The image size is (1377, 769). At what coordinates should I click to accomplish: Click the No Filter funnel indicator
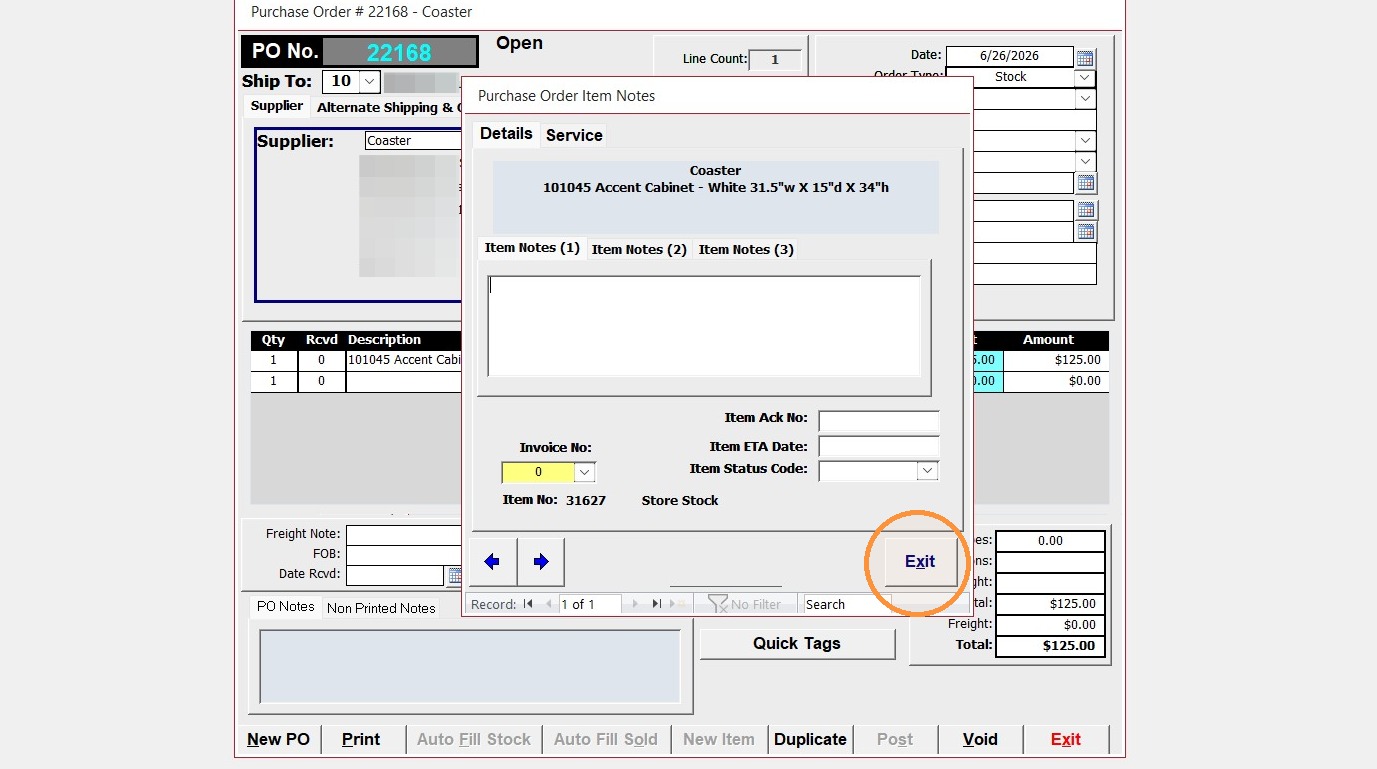click(x=745, y=604)
